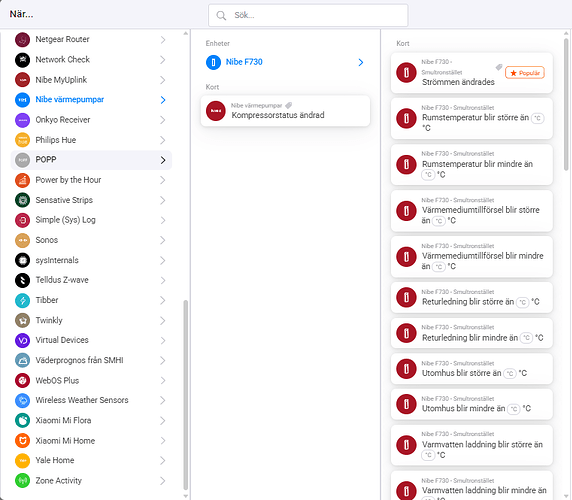Click the Nibe F730 device link
Image resolution: width=572 pixels, height=500 pixels.
pos(244,62)
